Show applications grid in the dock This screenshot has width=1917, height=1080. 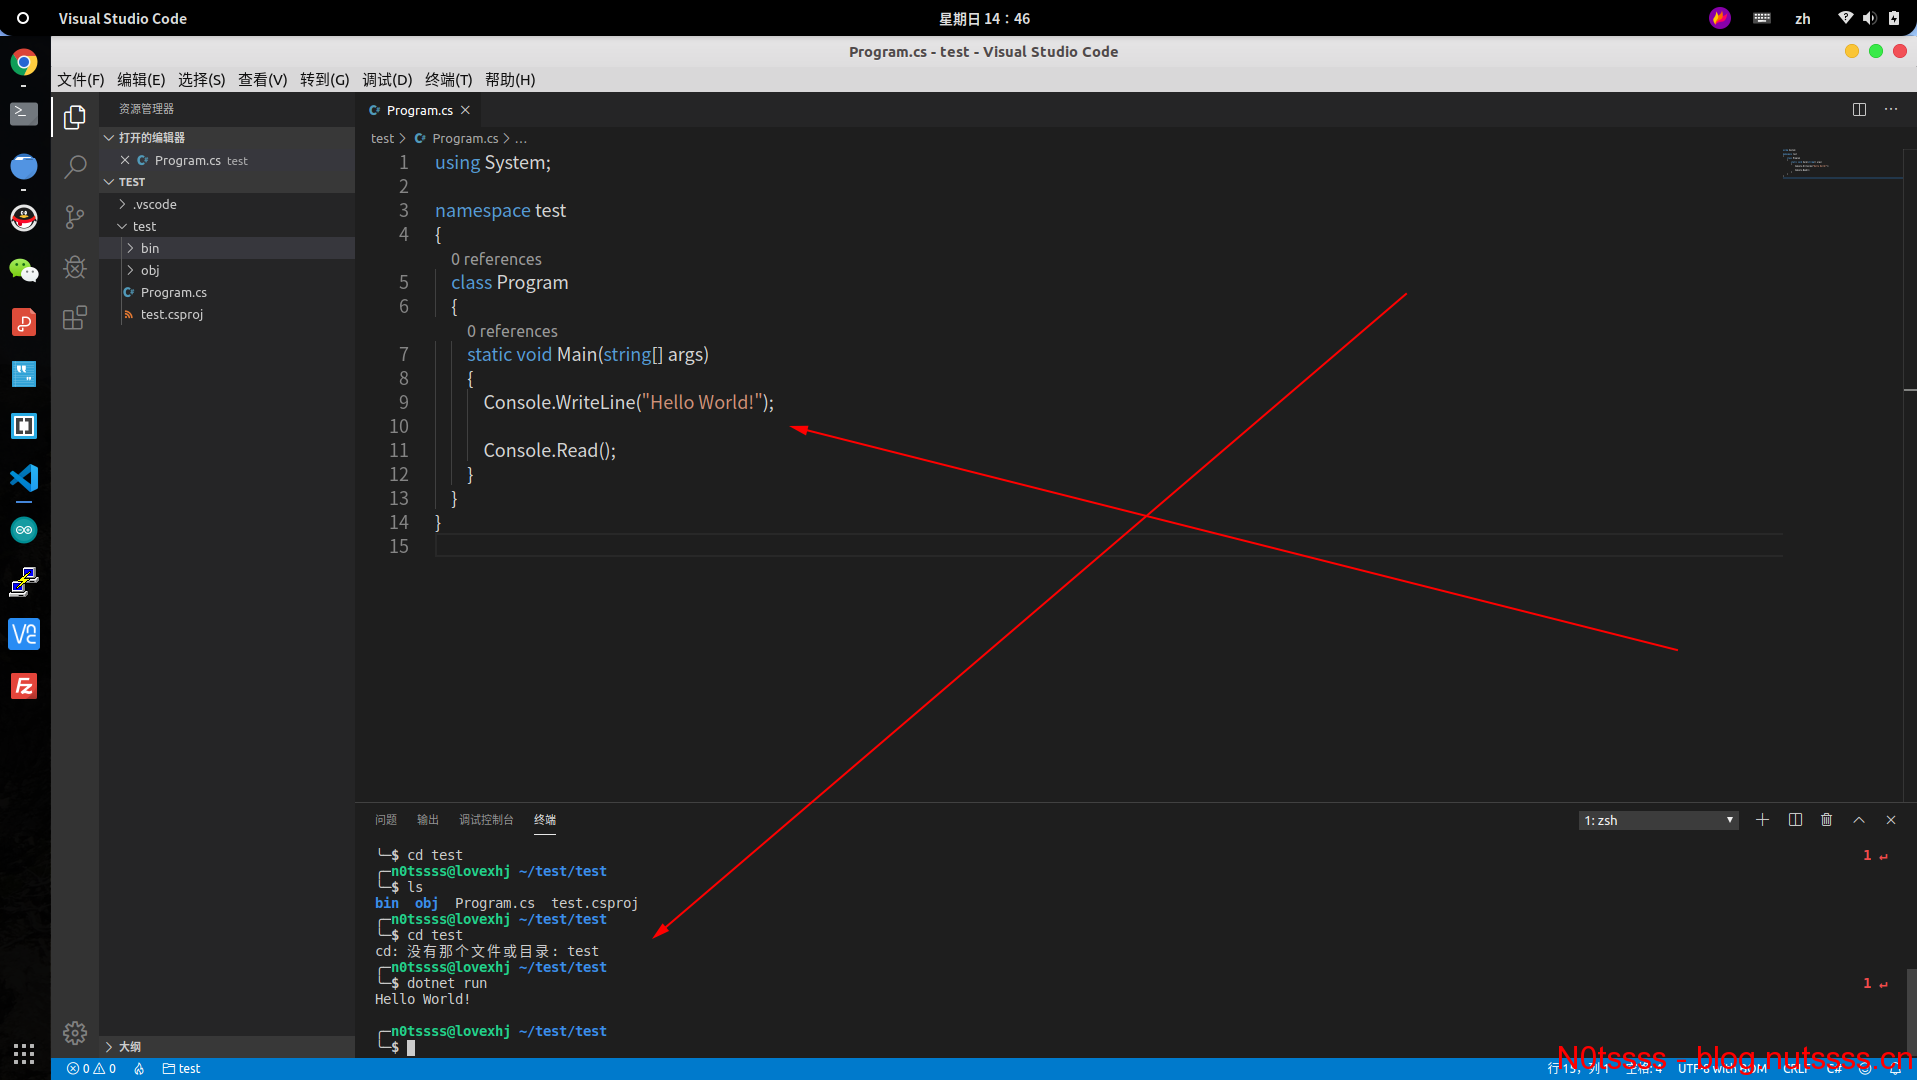(24, 1054)
